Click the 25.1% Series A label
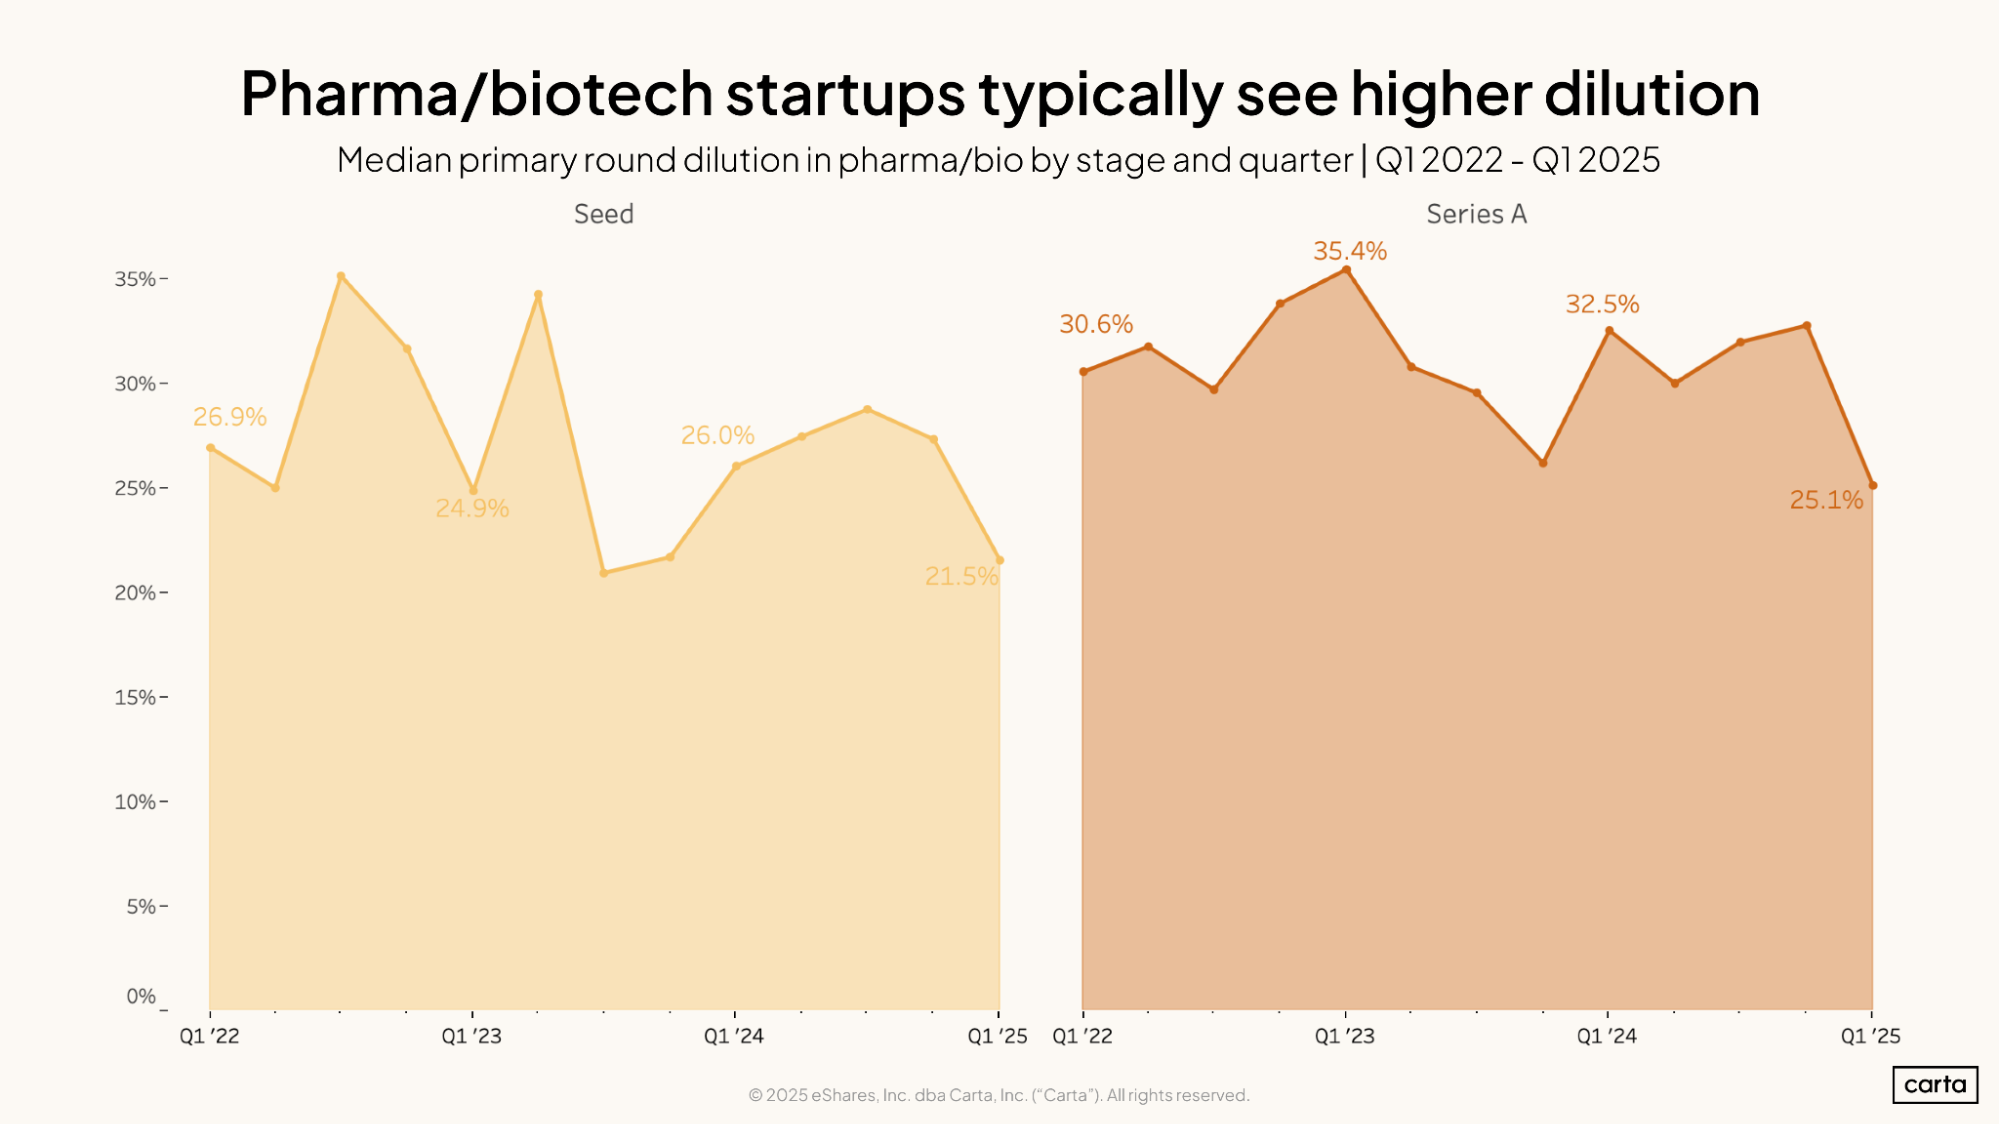 click(x=1826, y=500)
